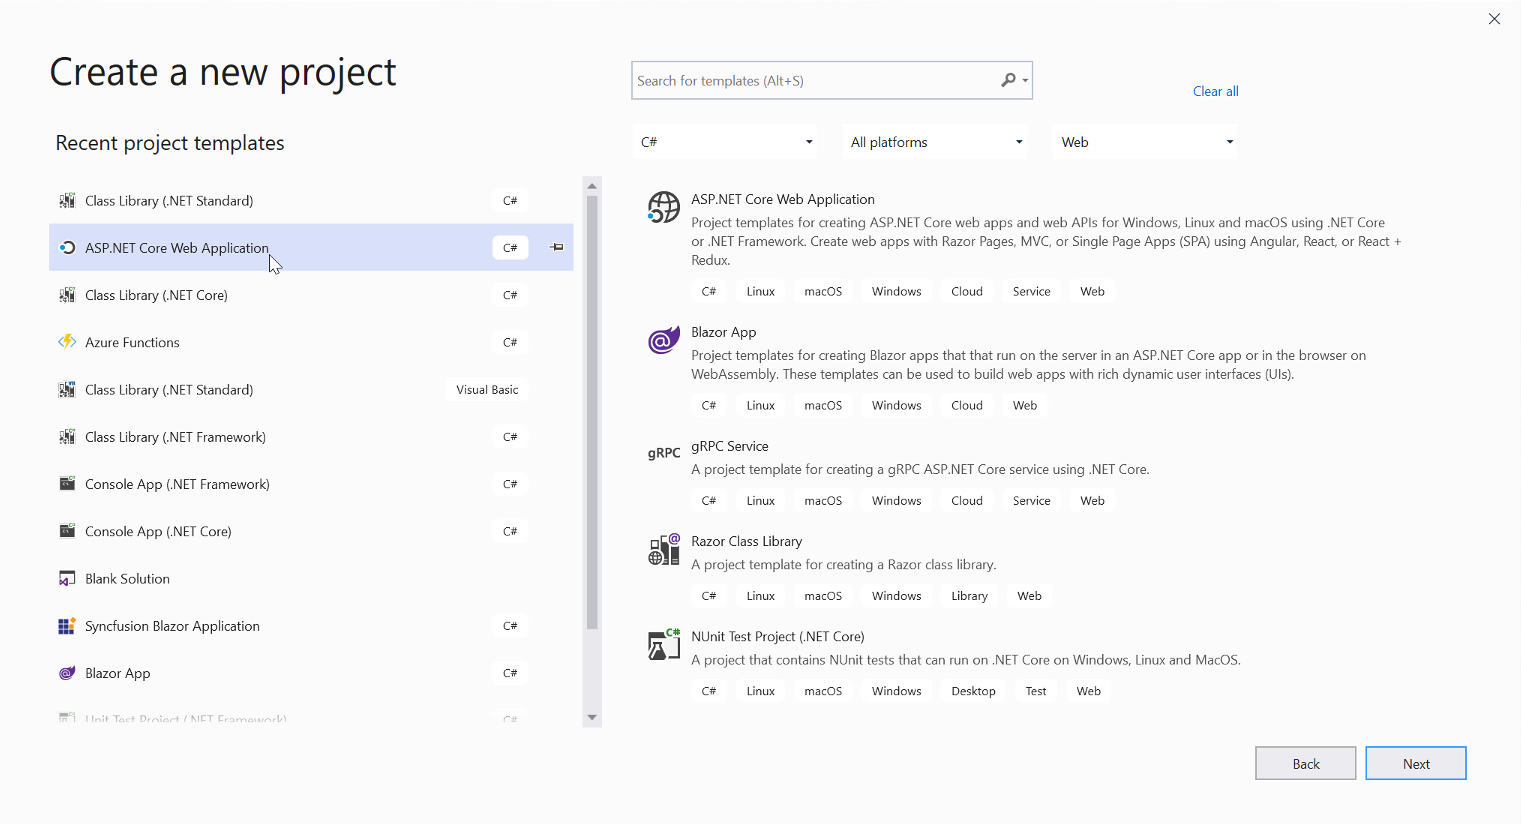
Task: Select Console App (.NET Core) recent template
Action: (x=158, y=531)
